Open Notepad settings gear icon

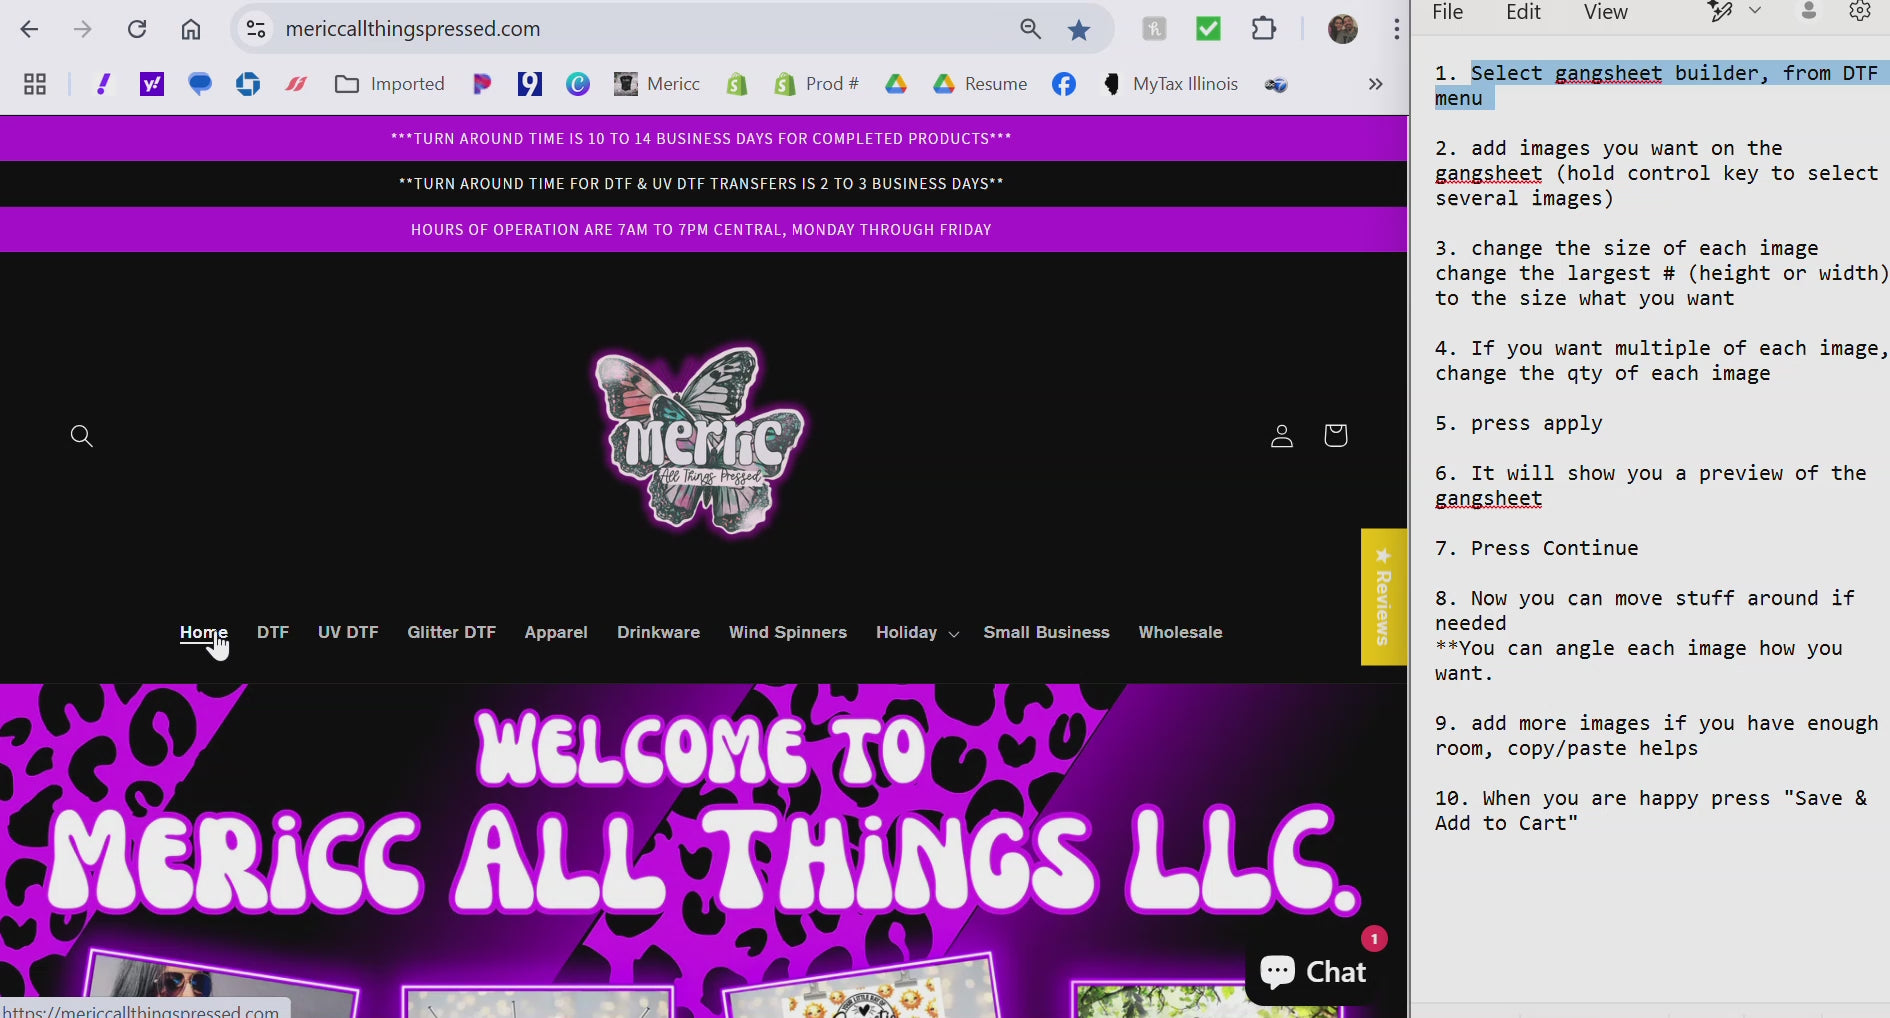pyautogui.click(x=1859, y=12)
